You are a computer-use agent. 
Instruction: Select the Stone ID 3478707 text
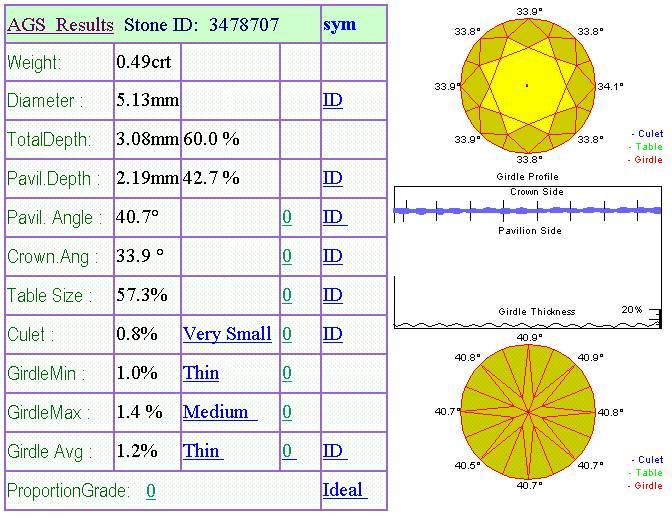click(201, 25)
